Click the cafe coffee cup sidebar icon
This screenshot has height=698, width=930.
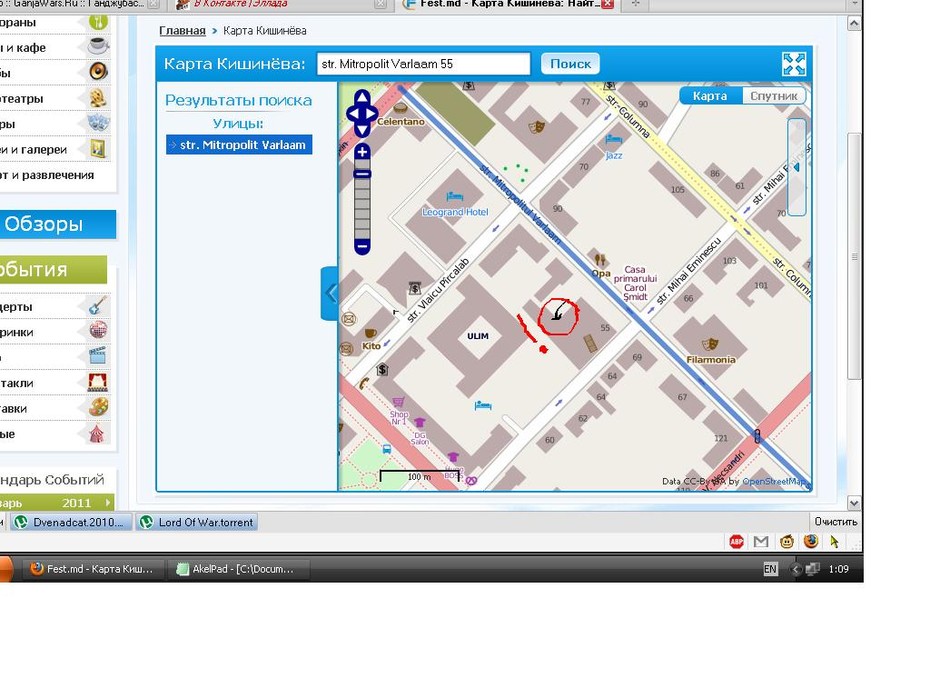point(98,46)
